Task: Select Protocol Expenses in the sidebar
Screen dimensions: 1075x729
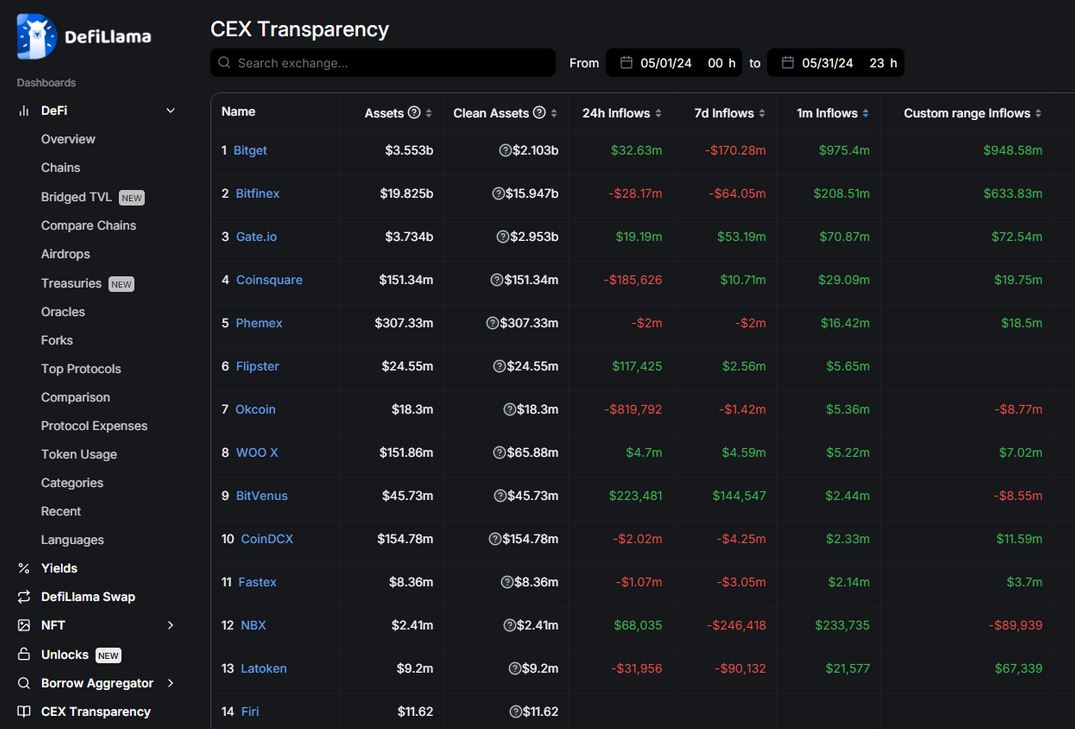Action: (94, 425)
